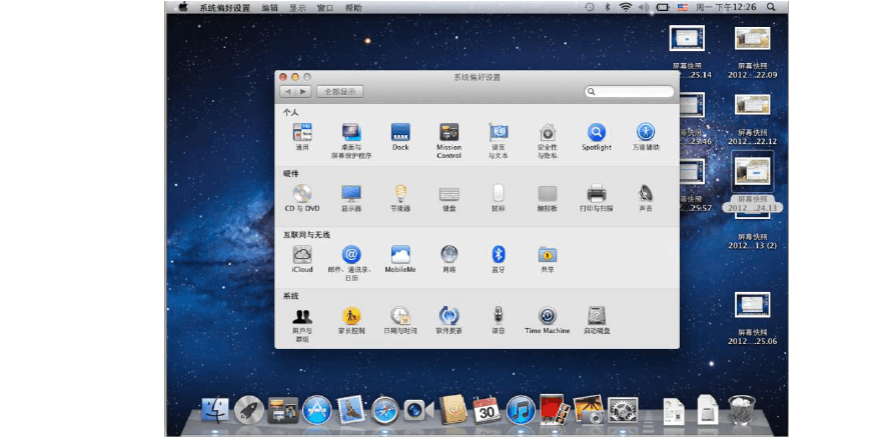Image resolution: width=893 pixels, height=437 pixels.
Task: Click the Time Machine icon in menu bar
Action: click(589, 7)
